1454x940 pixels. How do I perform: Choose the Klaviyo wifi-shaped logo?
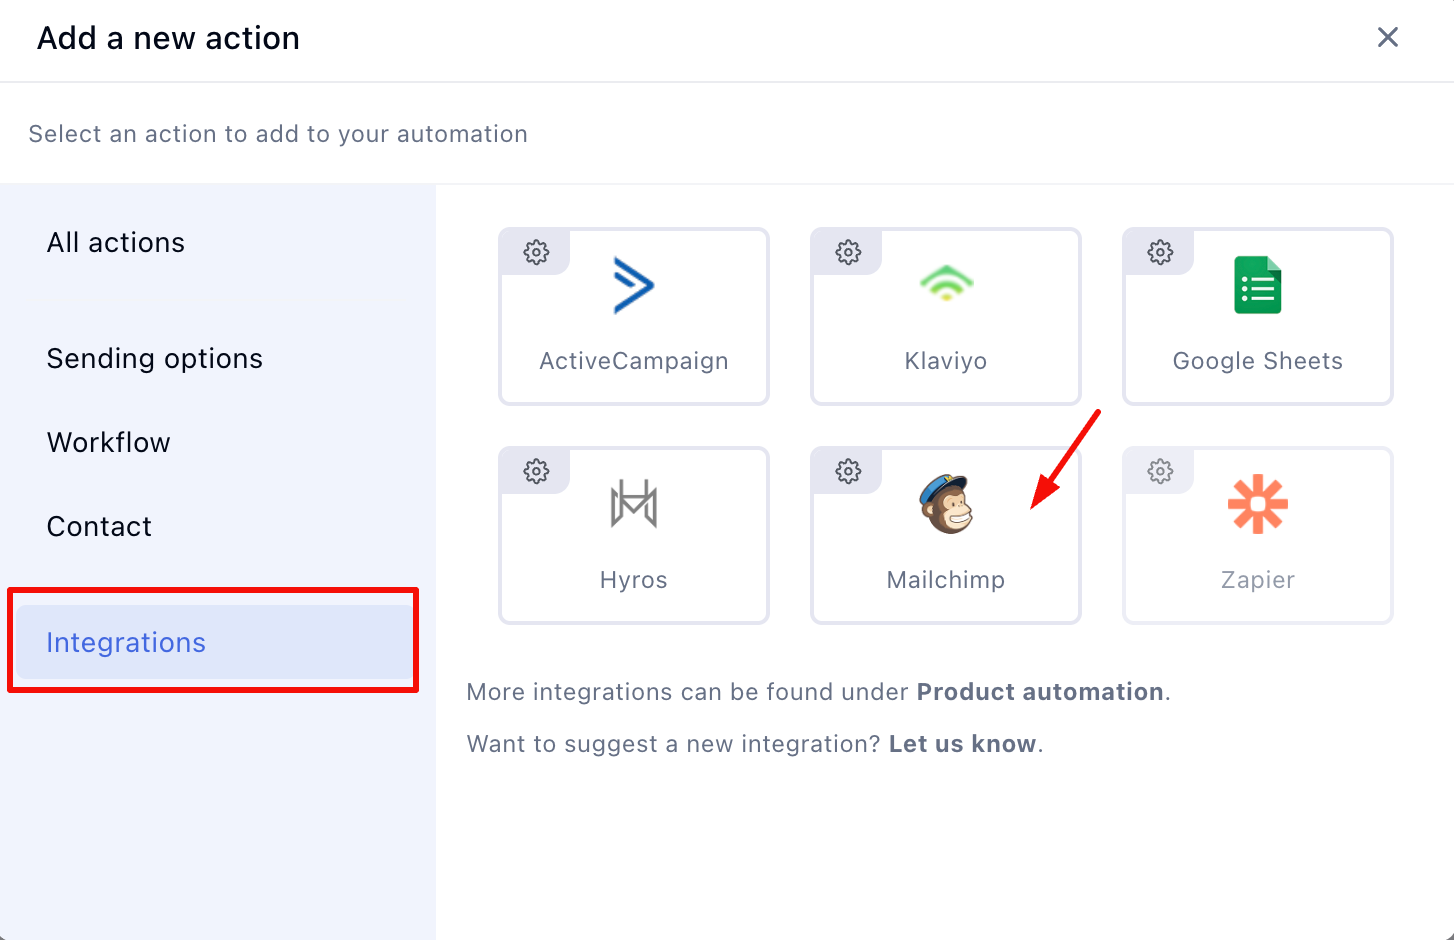click(946, 284)
